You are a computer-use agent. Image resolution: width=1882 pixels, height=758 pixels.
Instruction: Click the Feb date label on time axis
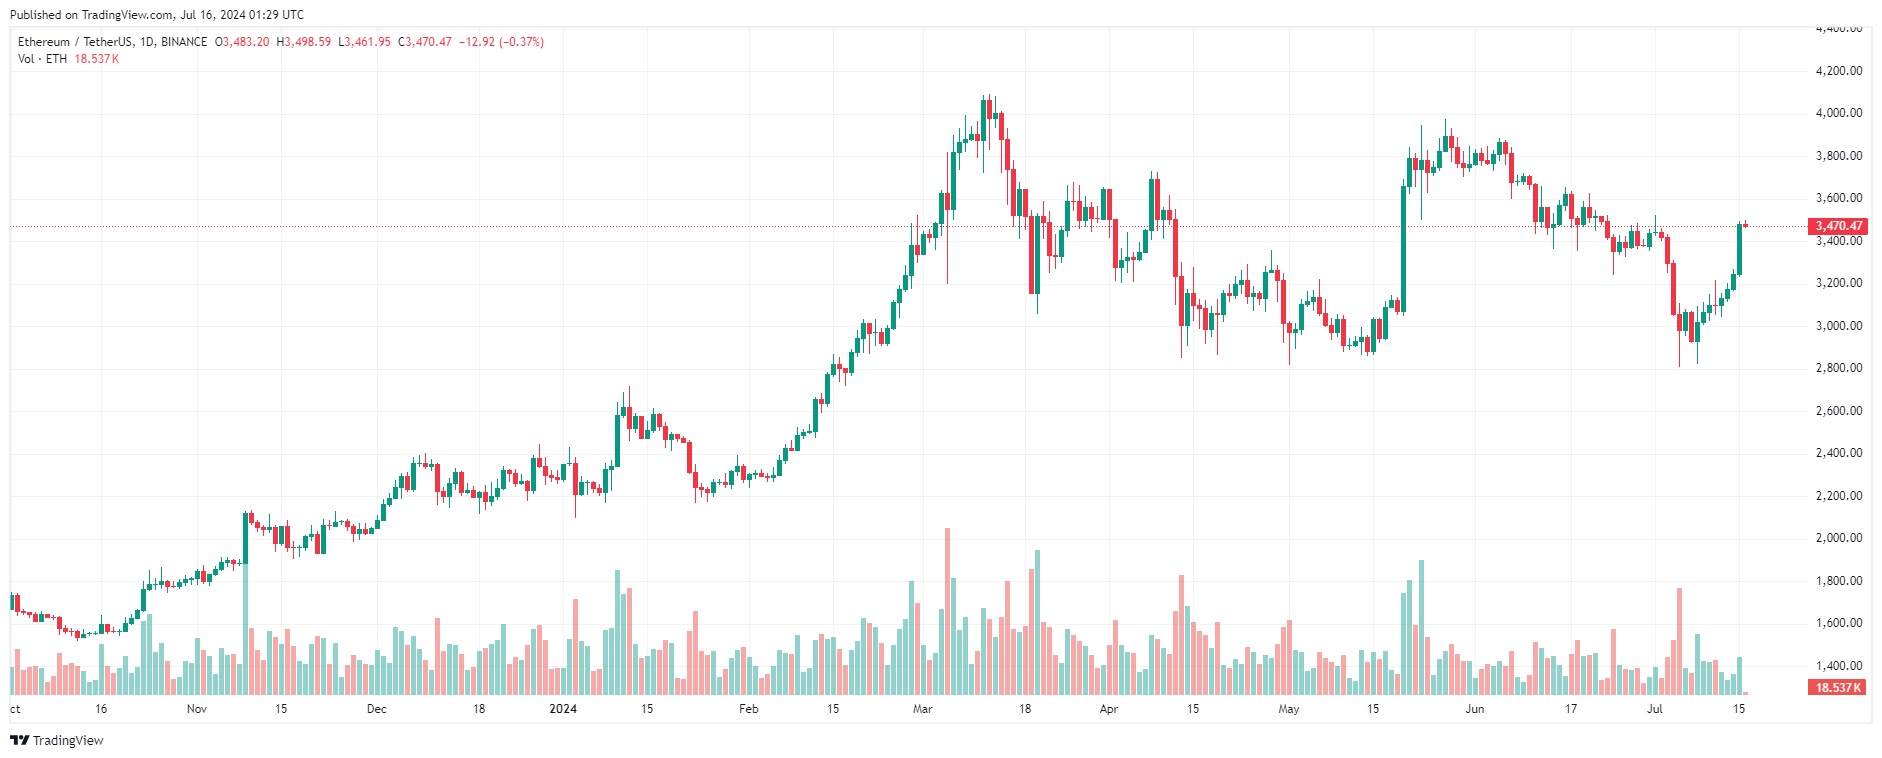point(748,709)
